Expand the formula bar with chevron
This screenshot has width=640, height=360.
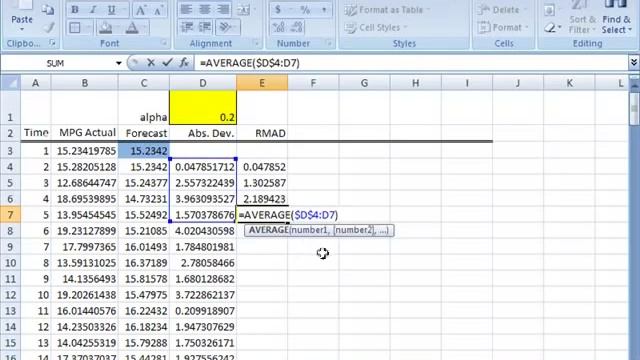(x=634, y=62)
